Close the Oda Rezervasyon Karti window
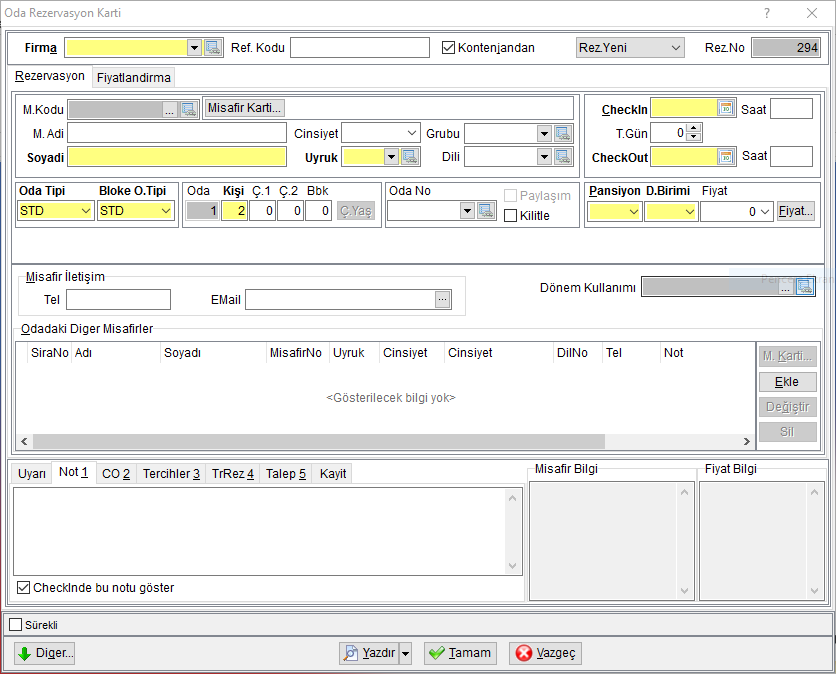Viewport: 836px width, 674px height. (x=812, y=13)
